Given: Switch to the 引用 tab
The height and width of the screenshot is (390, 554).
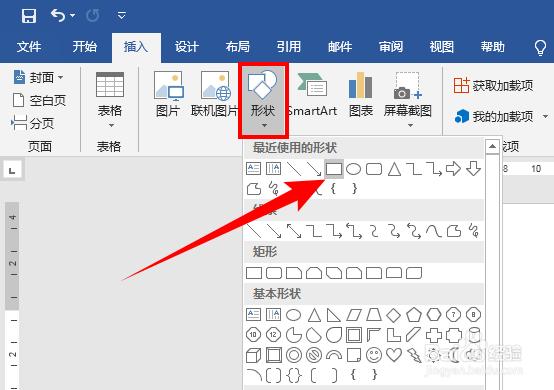Looking at the screenshot, I should (x=289, y=47).
